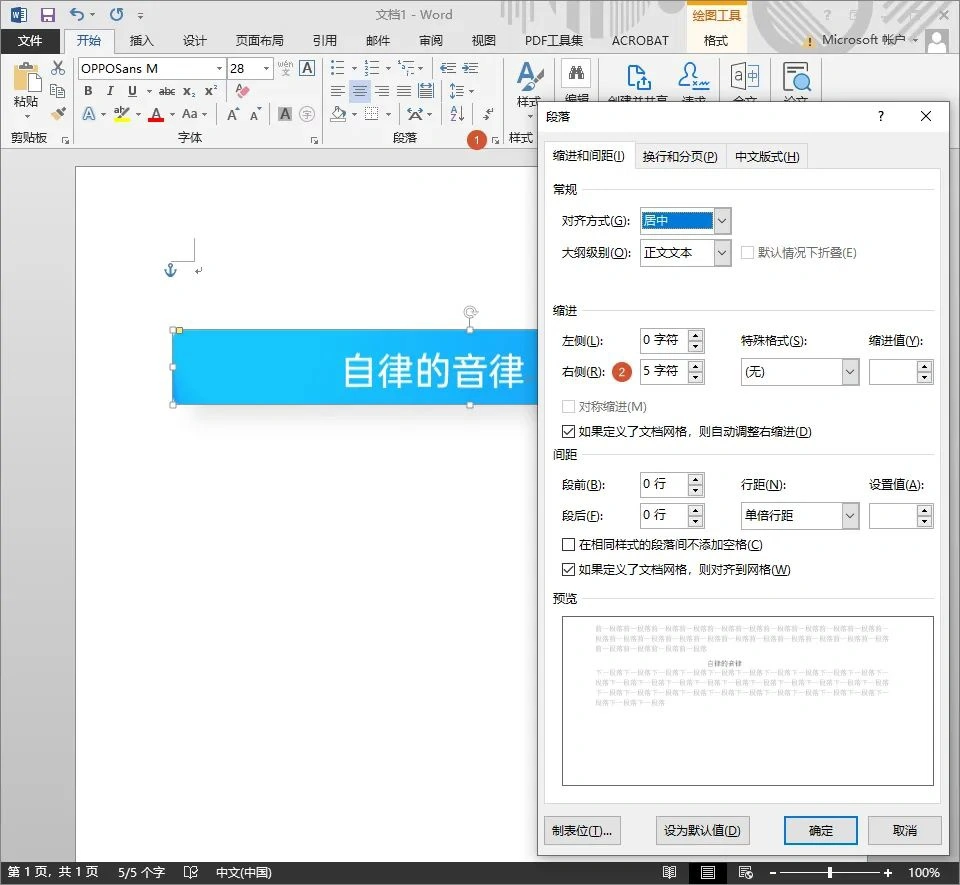Image resolution: width=960 pixels, height=885 pixels.
Task: Click the subscript icon
Action: click(x=188, y=91)
